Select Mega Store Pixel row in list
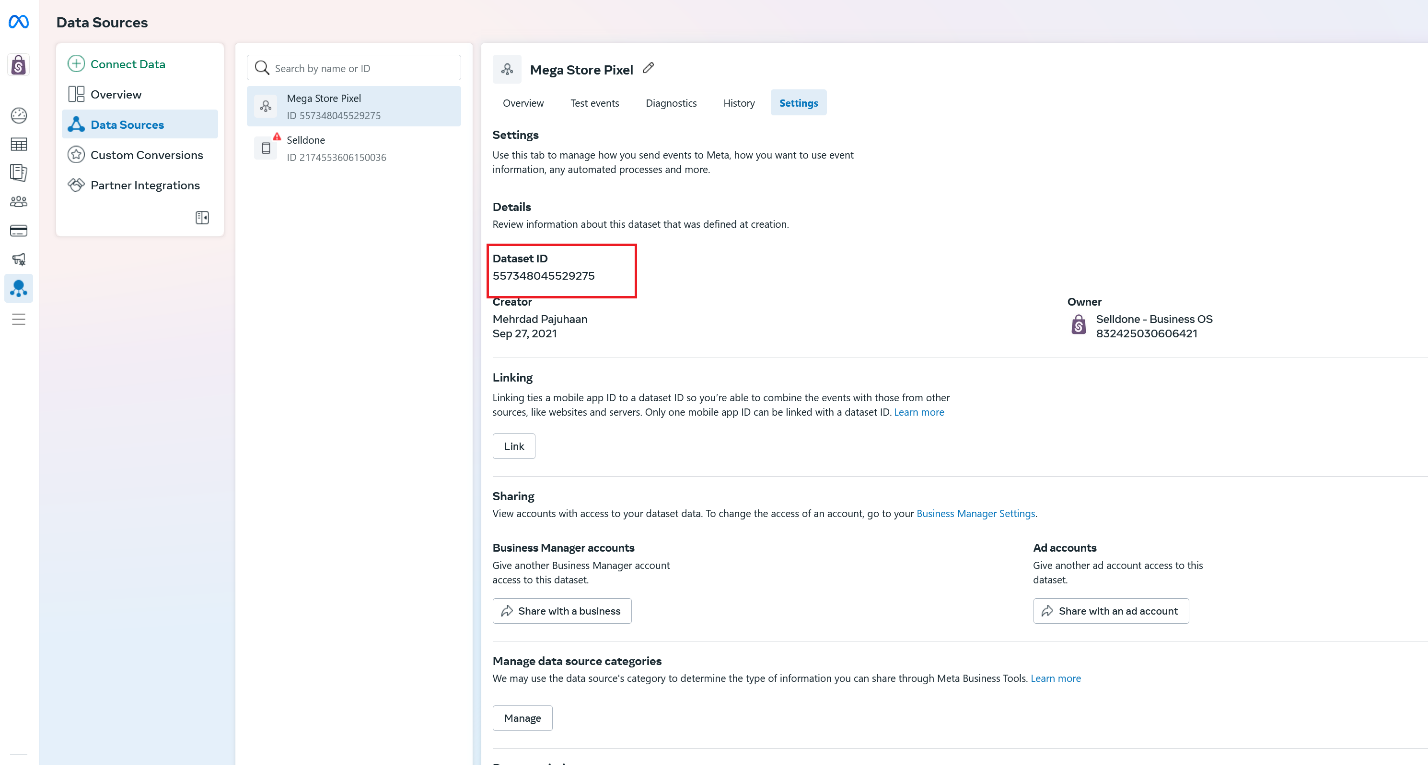 [x=354, y=106]
